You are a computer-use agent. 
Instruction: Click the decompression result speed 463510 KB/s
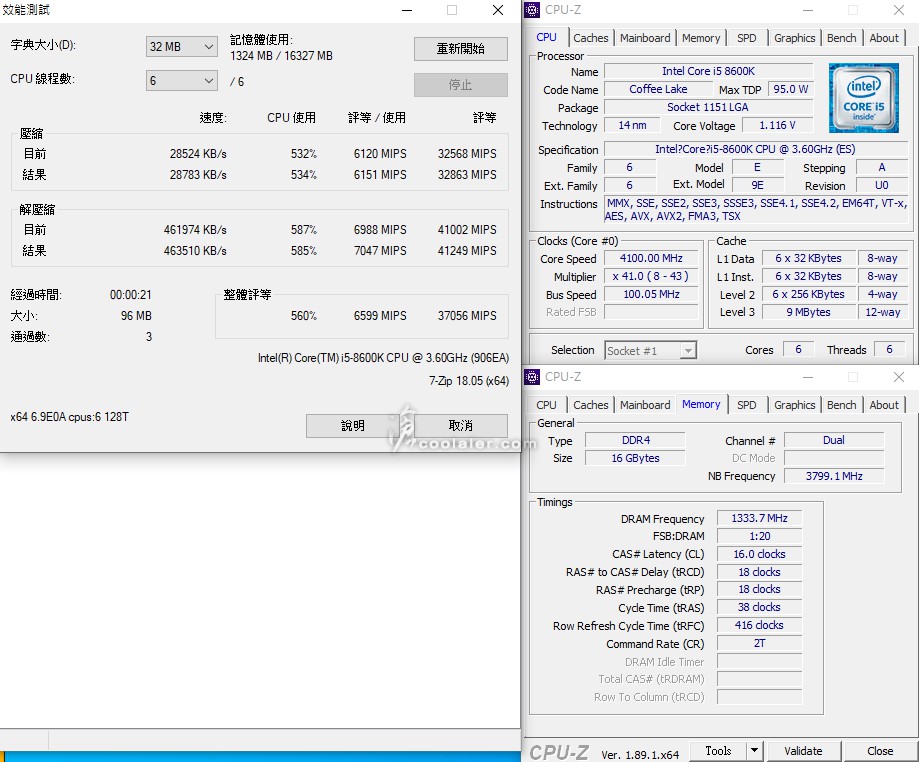(195, 251)
